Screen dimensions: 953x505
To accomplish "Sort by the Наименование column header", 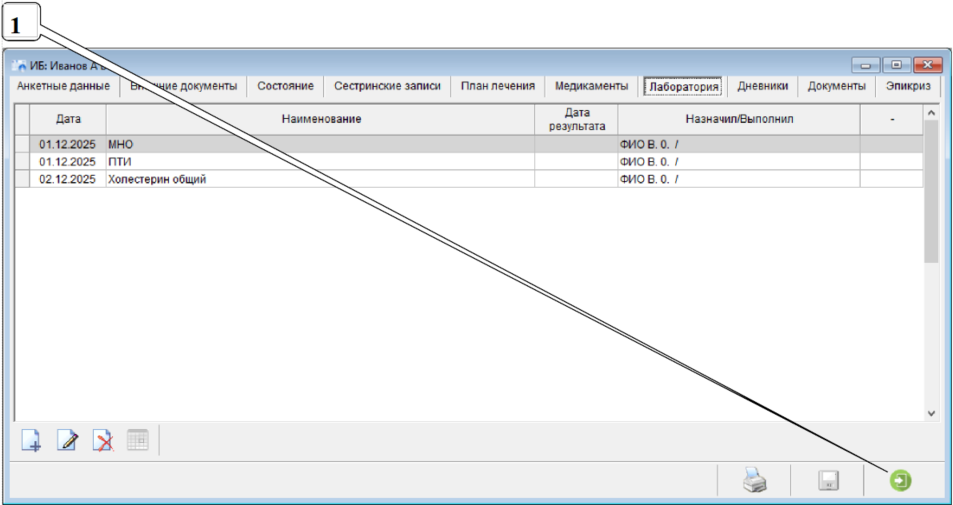I will pyautogui.click(x=320, y=119).
